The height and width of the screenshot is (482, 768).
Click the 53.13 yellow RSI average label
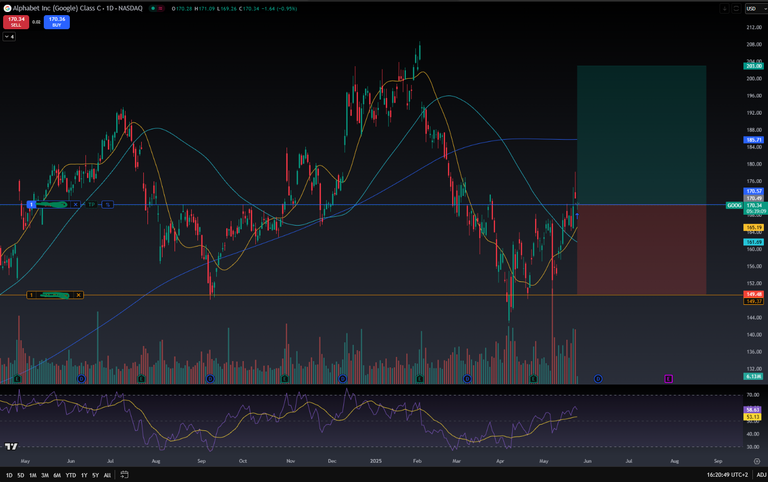point(753,416)
